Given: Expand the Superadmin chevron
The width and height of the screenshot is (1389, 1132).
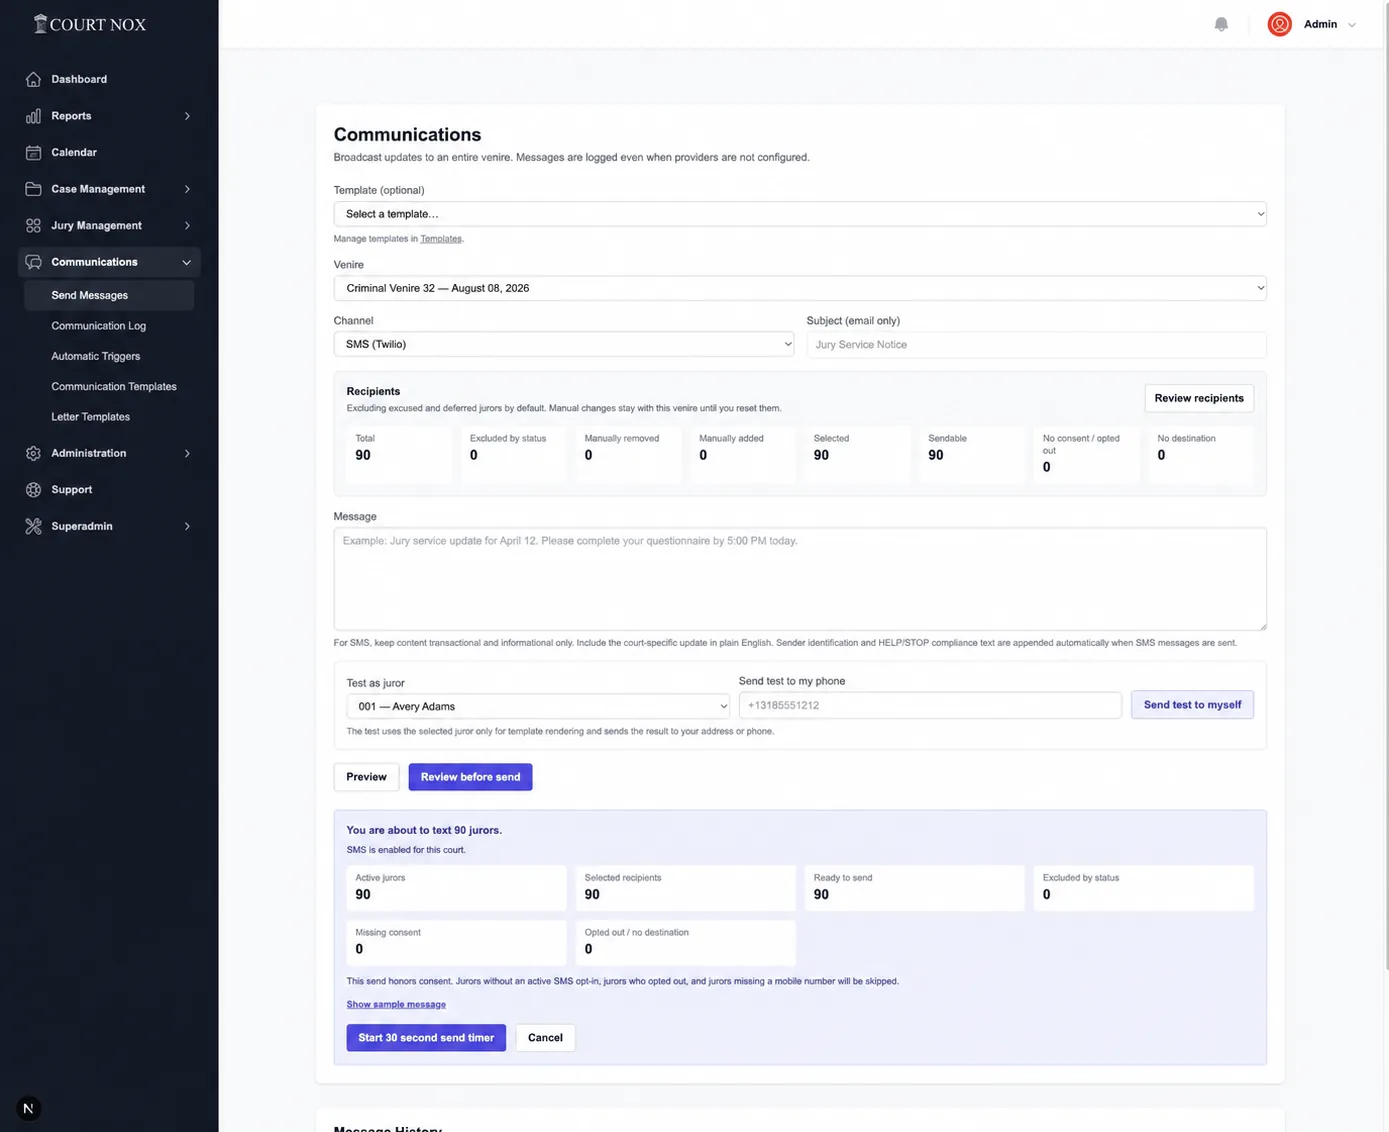Looking at the screenshot, I should (187, 526).
